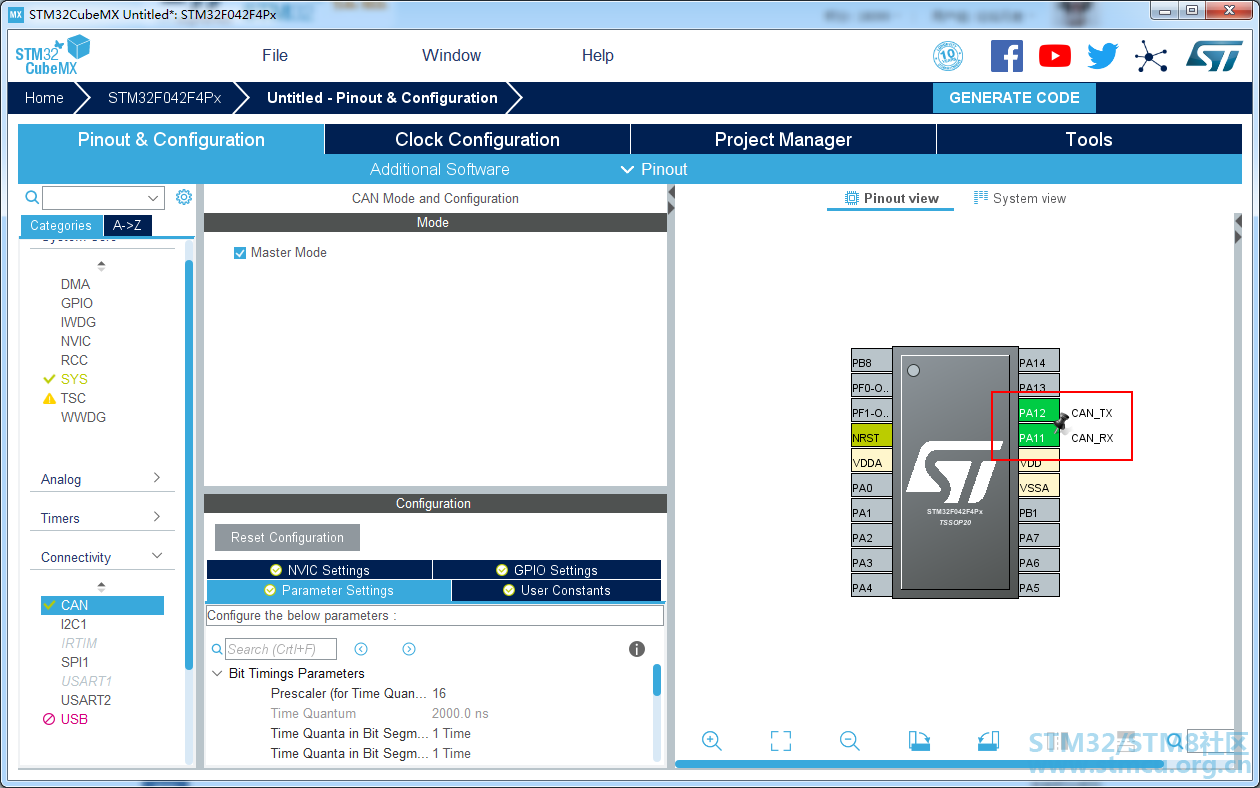Select DMA under System Core
The image size is (1260, 788).
click(x=75, y=284)
